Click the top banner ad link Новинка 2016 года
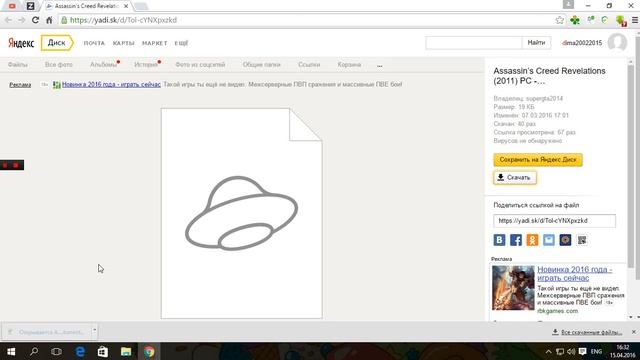This screenshot has height=360, width=640. [111, 84]
